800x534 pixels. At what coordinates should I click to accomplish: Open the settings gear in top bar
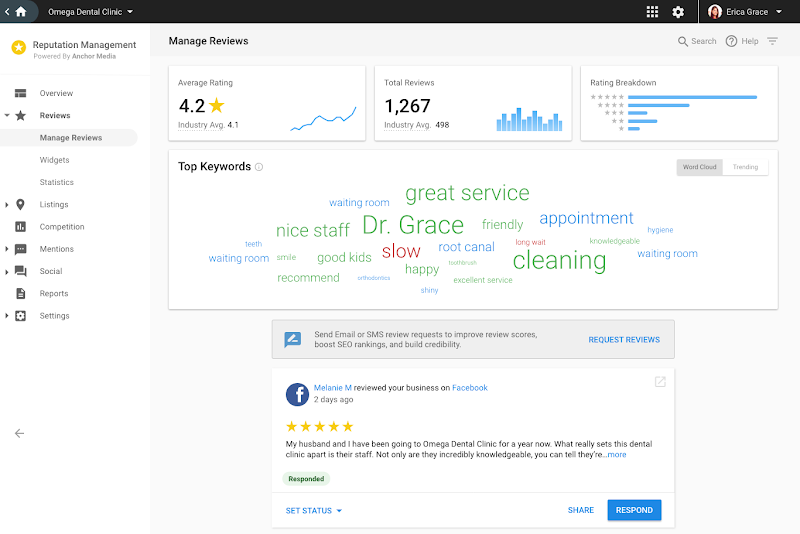click(x=678, y=12)
